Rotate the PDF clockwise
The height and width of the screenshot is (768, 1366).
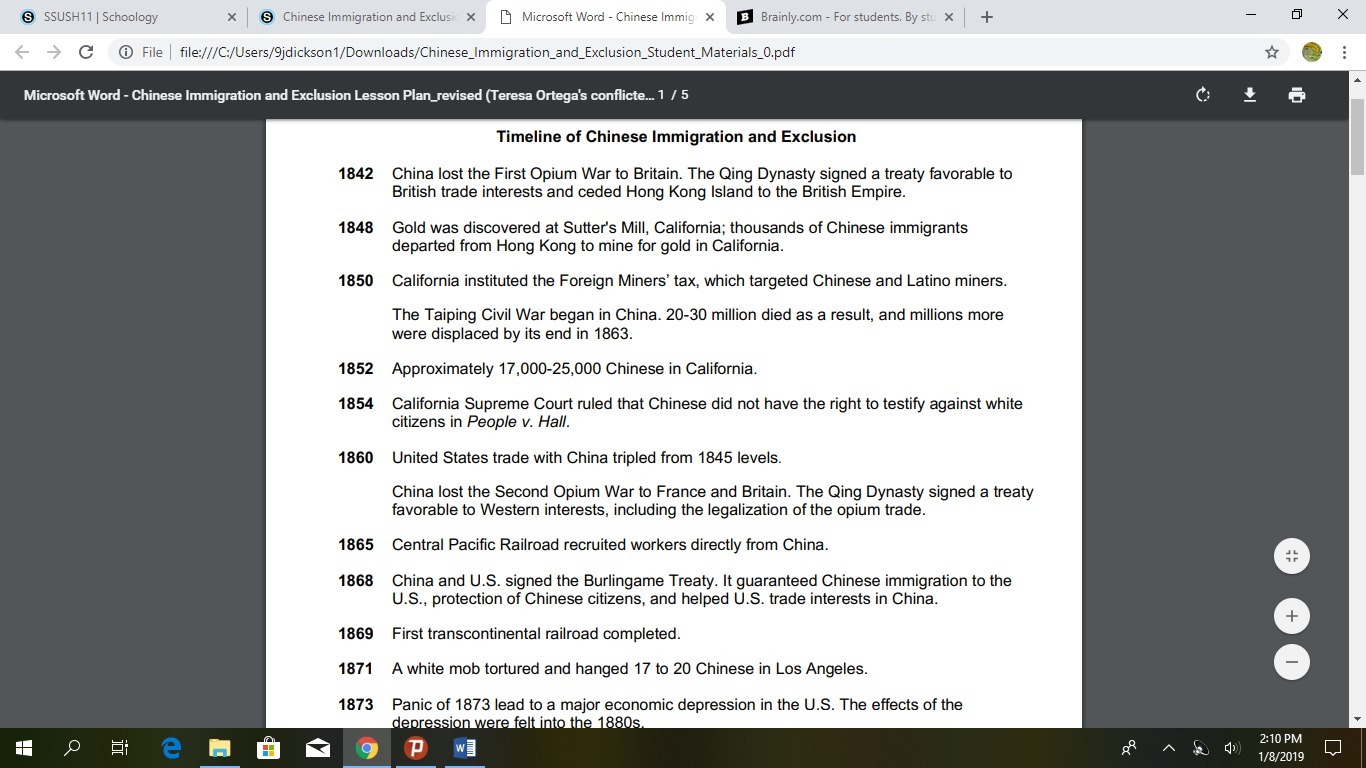click(x=1203, y=95)
